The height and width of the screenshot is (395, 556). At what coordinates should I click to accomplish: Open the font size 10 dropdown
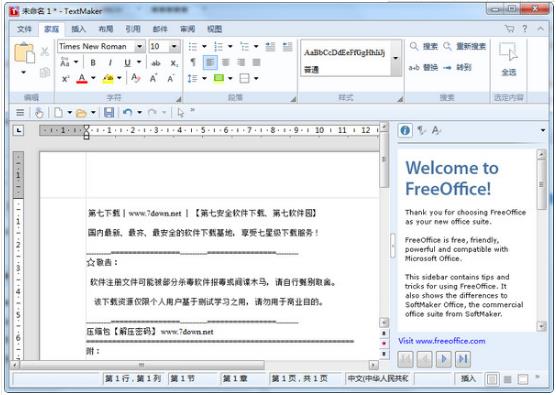(174, 46)
